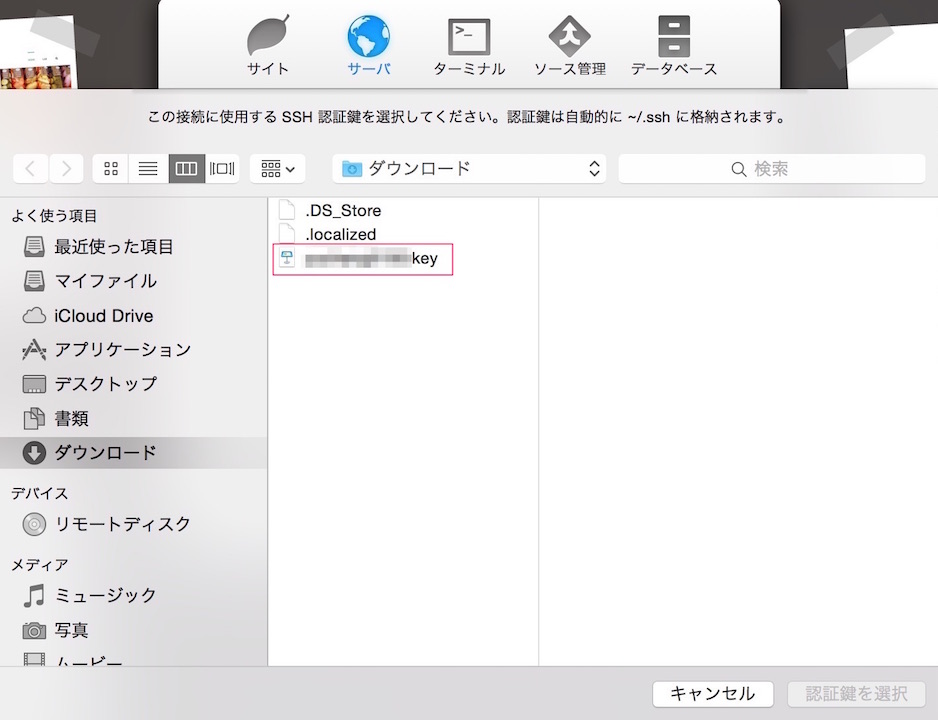
Task: Switch to cover flow view
Action: tap(222, 169)
